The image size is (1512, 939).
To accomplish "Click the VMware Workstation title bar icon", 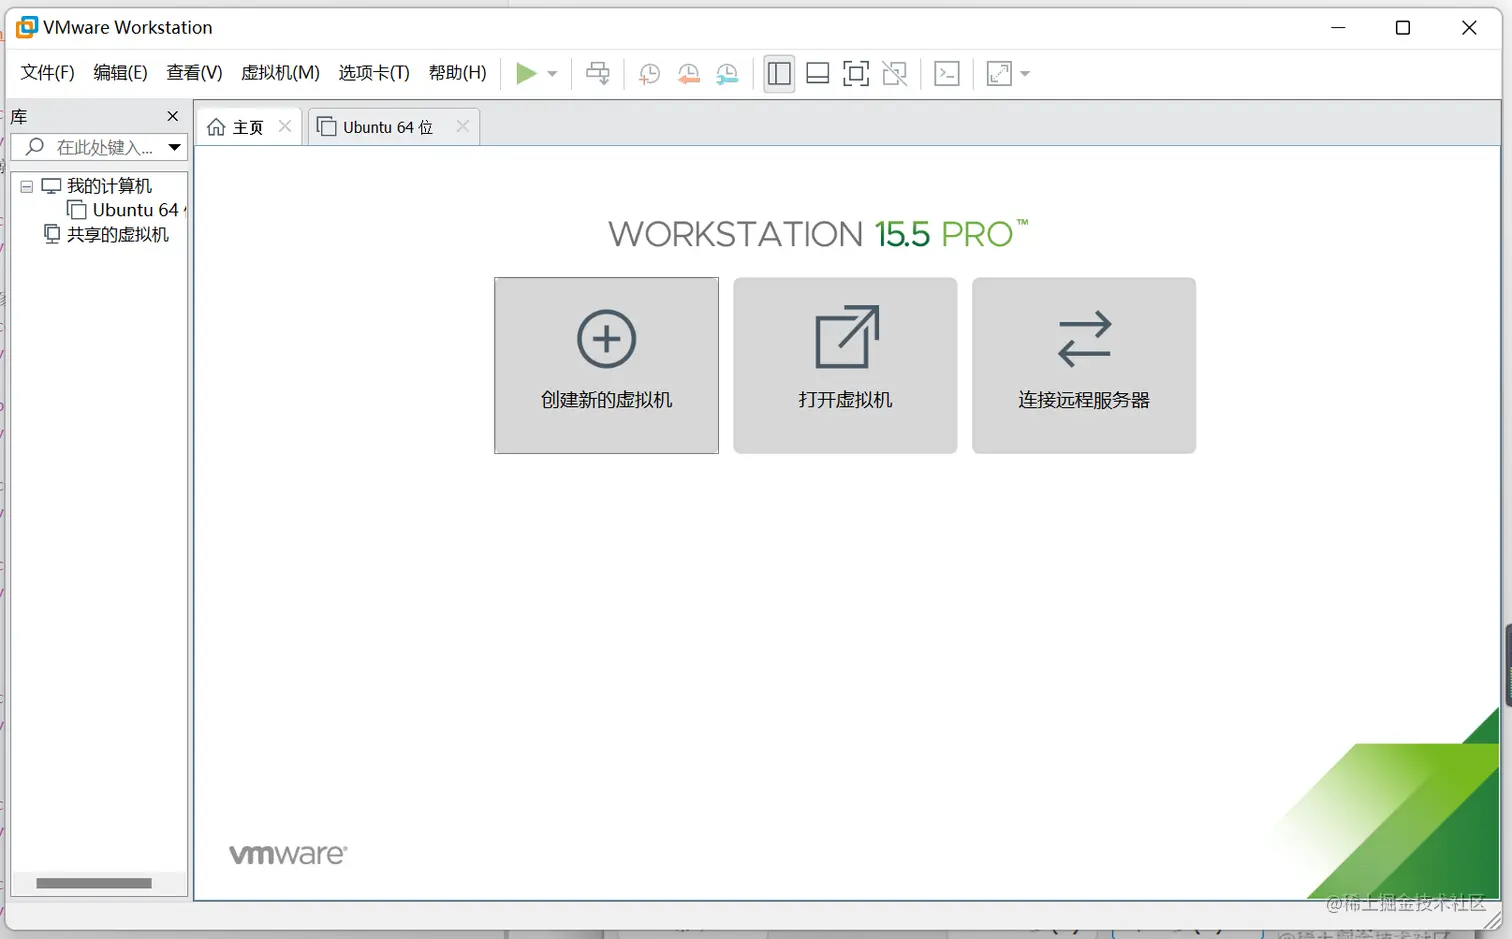I will 27,27.
